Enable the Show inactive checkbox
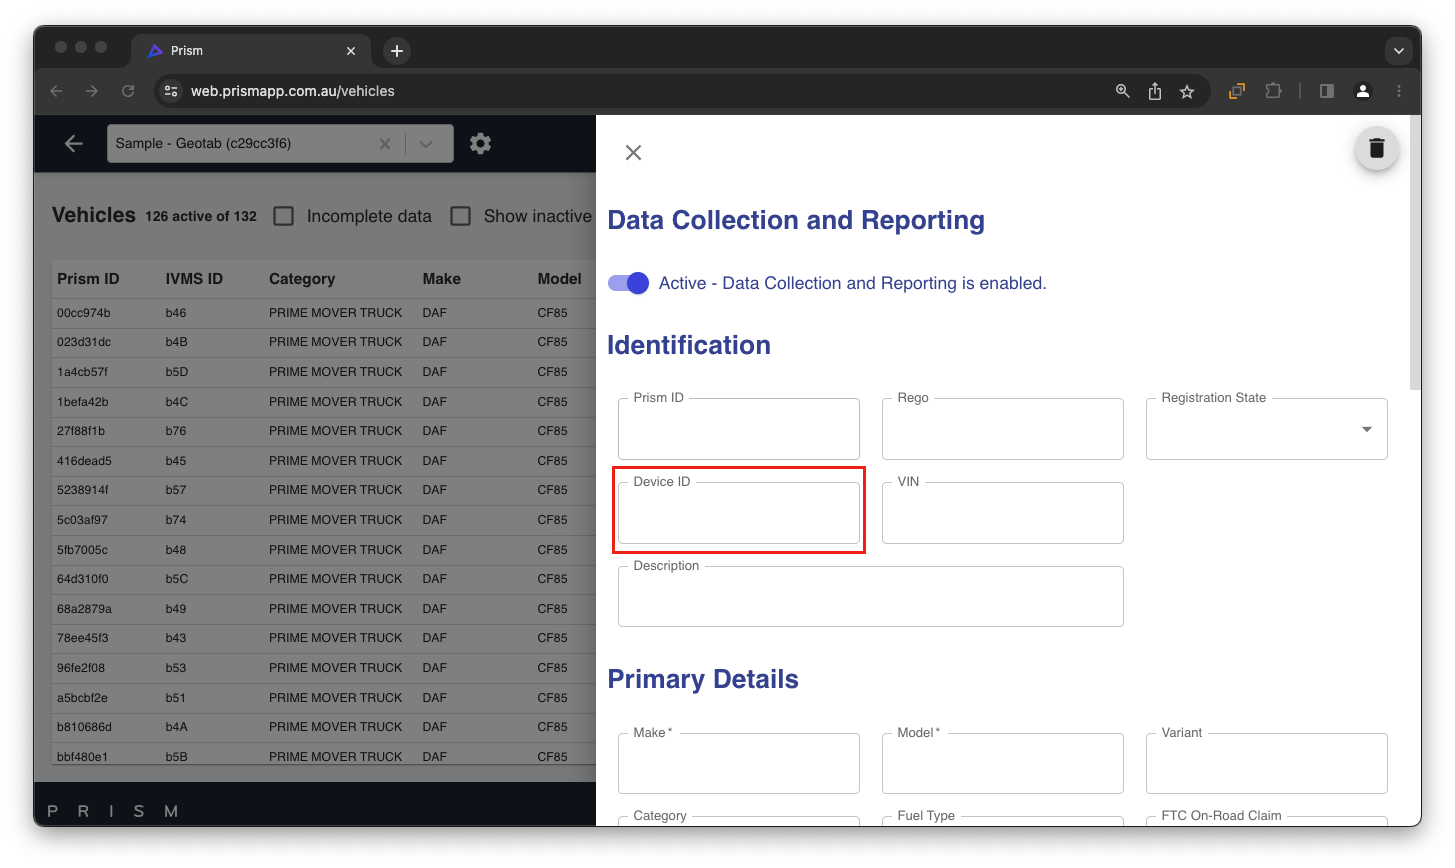The image size is (1455, 868). (460, 216)
